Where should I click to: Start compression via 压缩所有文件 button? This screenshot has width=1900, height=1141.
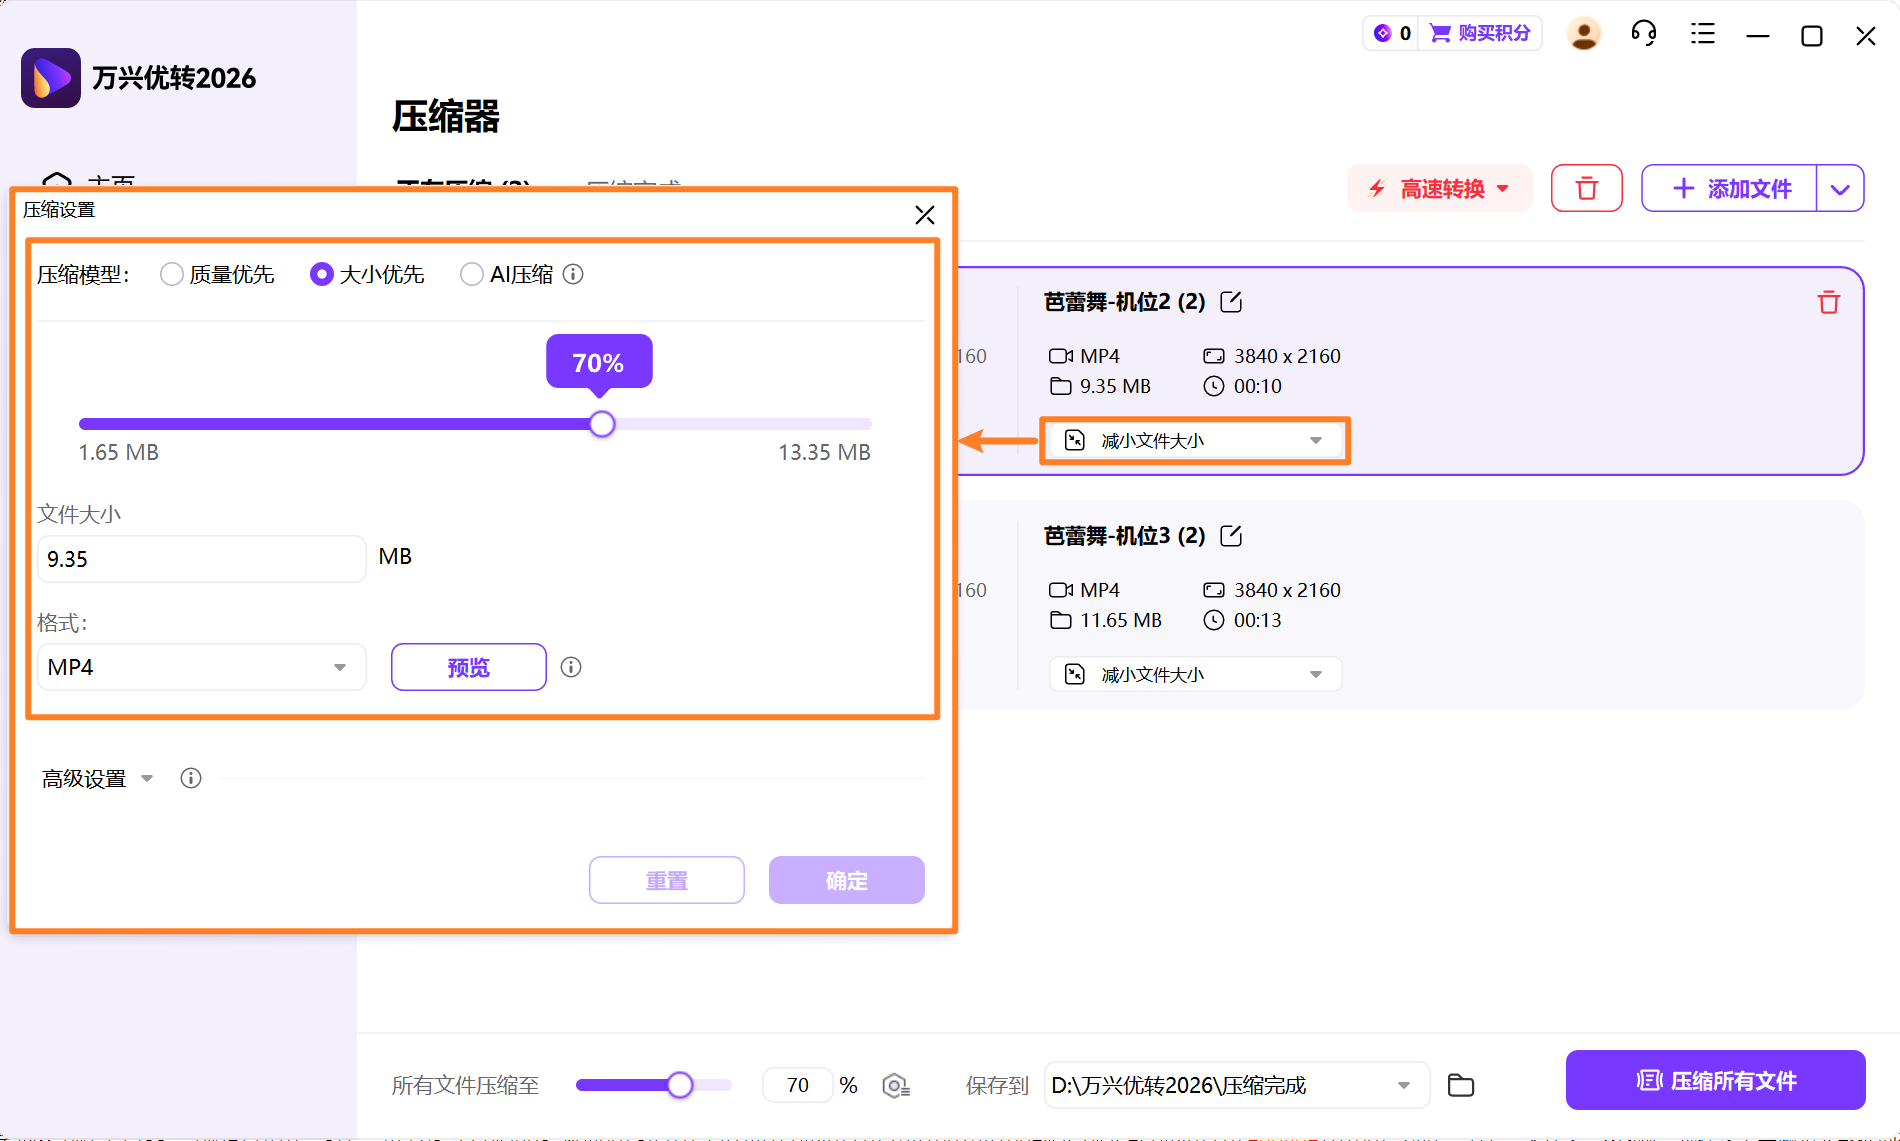1714,1081
